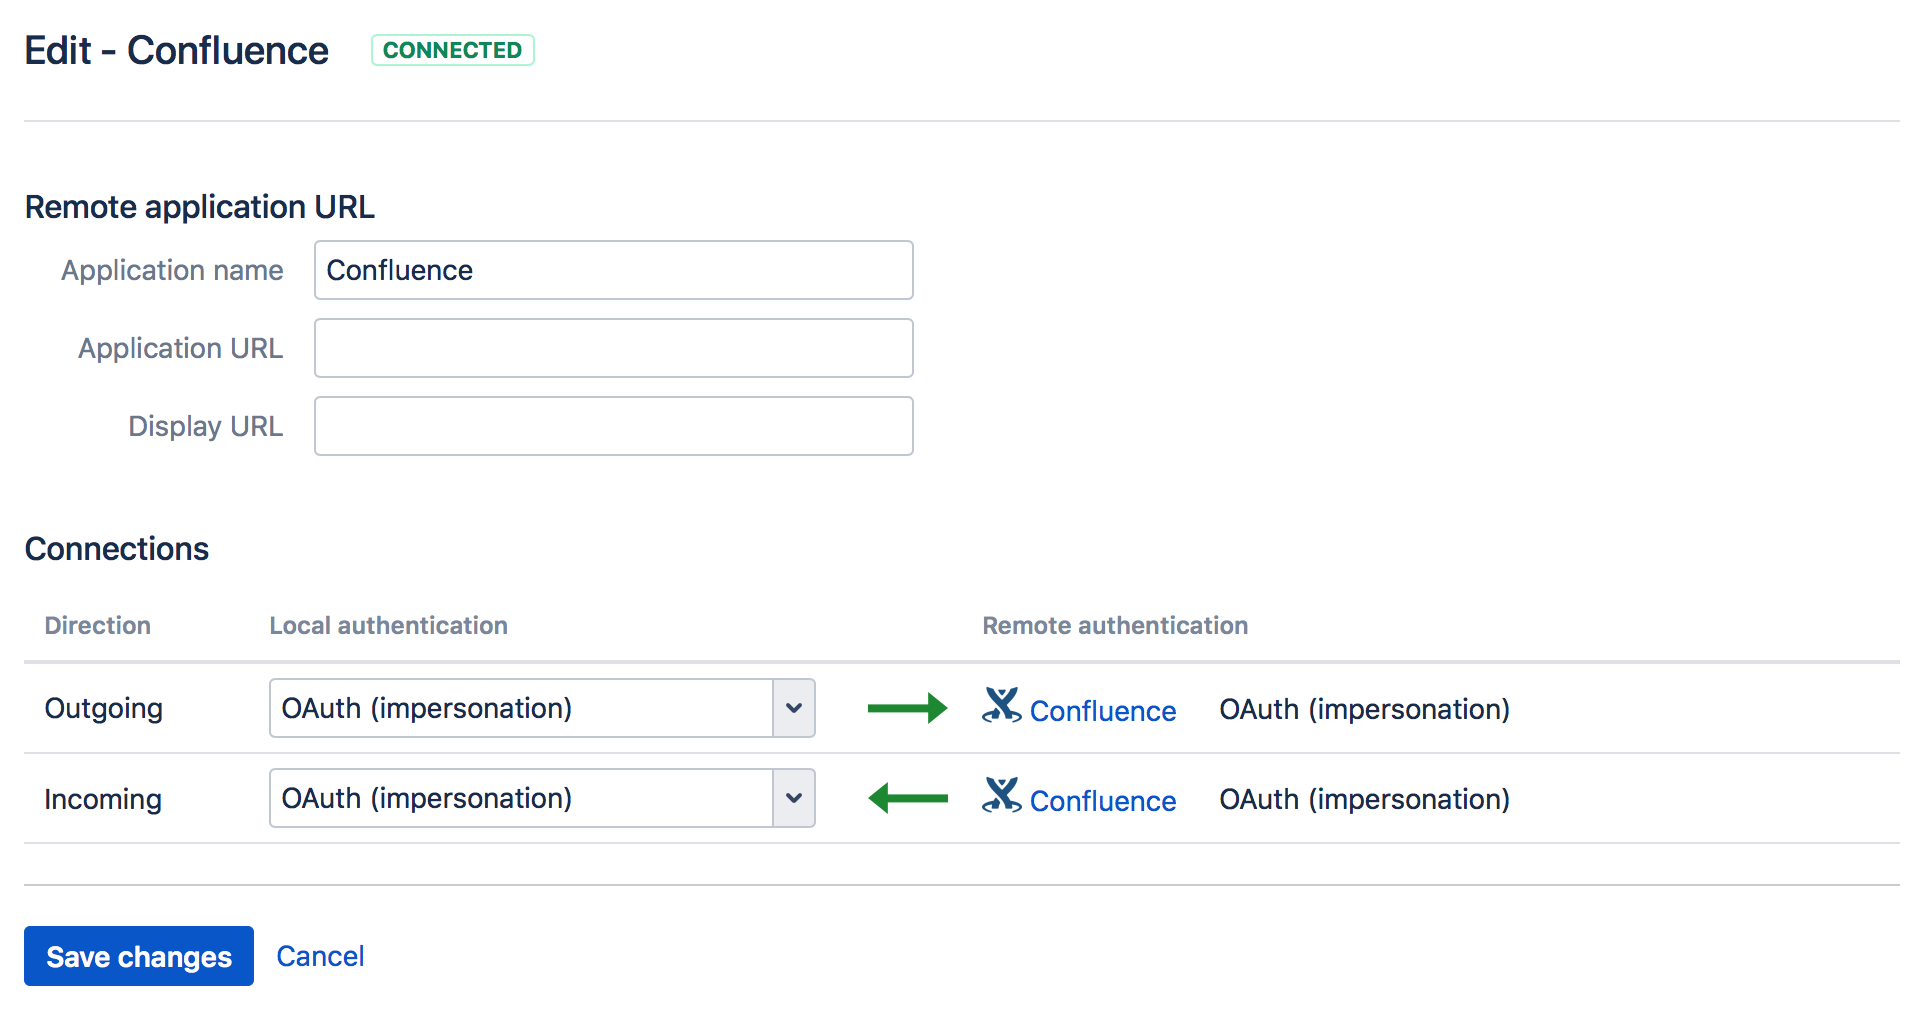Click Outgoing row's remote OAuth (impersonation) text
The width and height of the screenshot is (1930, 1020).
[x=1364, y=709]
